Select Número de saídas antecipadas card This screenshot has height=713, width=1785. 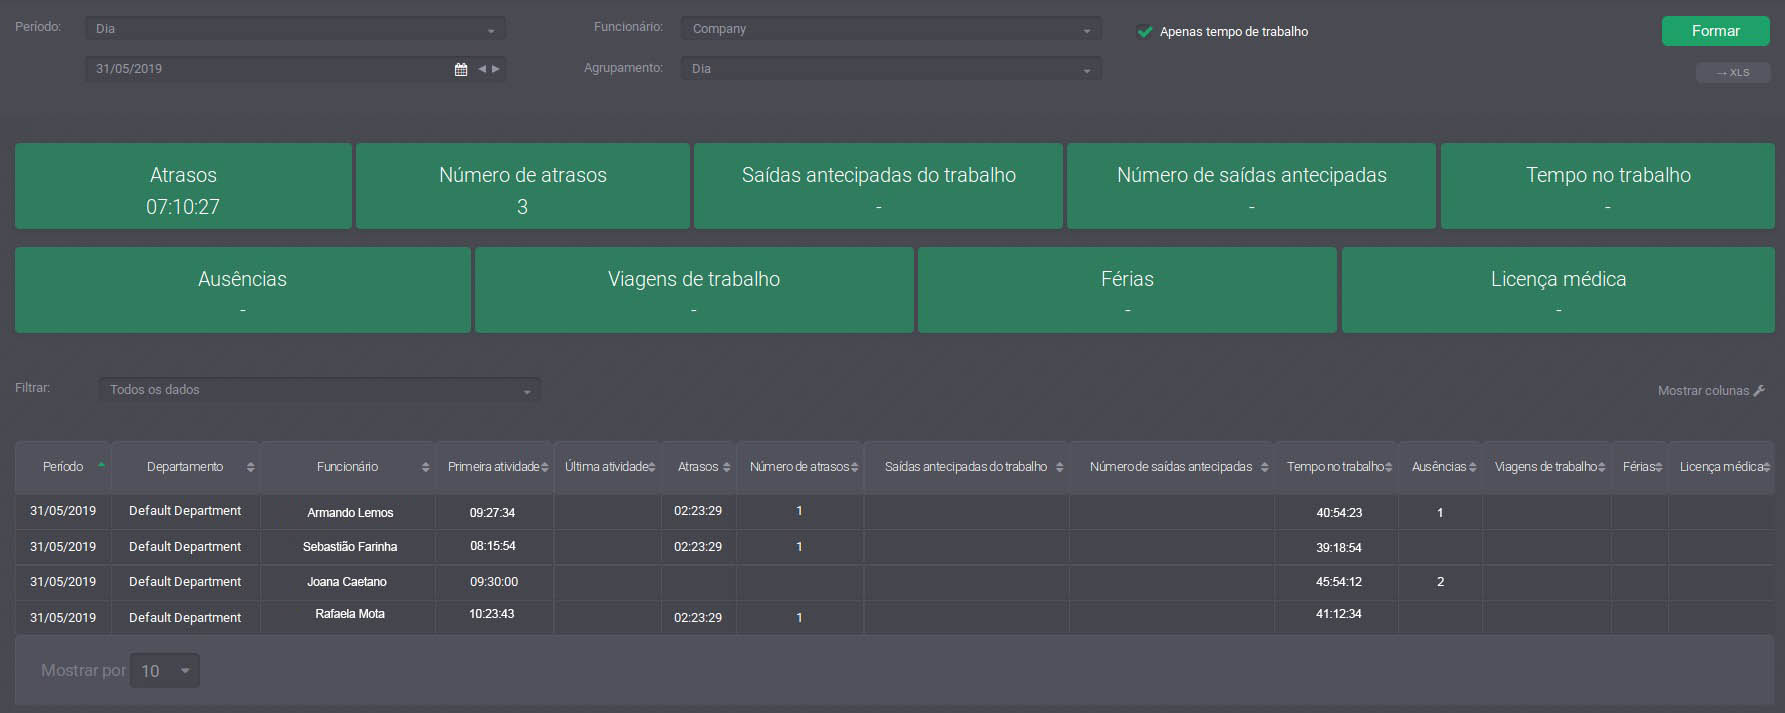[1252, 186]
